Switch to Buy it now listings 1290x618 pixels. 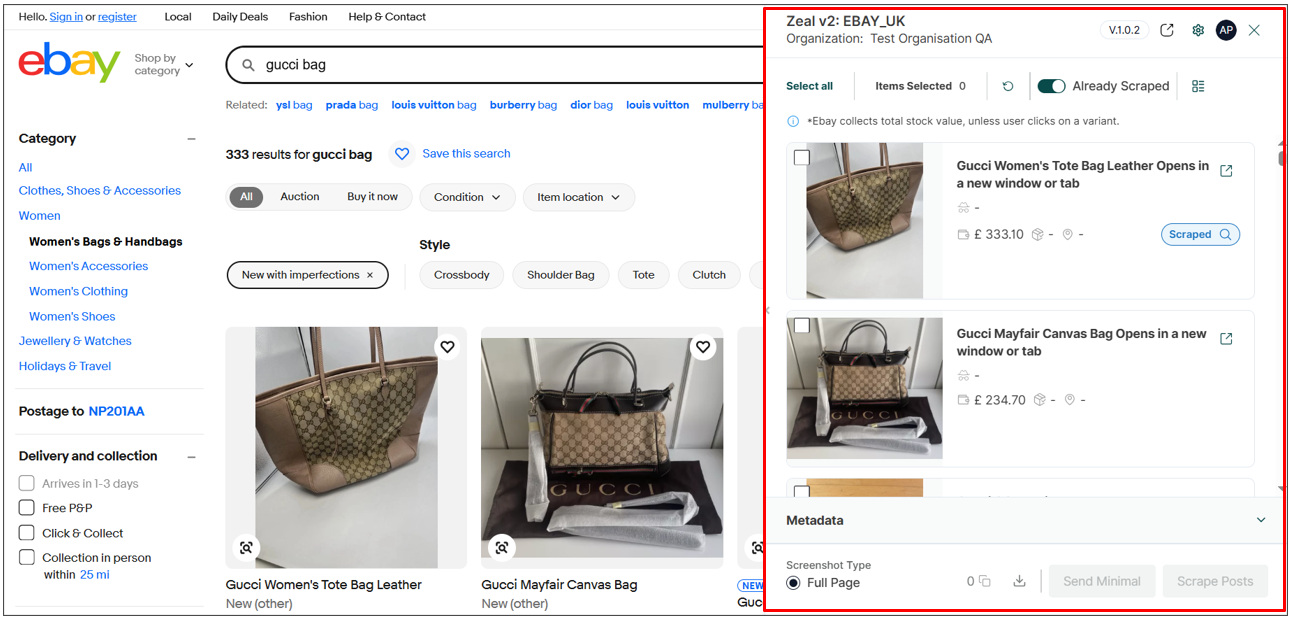coord(372,197)
